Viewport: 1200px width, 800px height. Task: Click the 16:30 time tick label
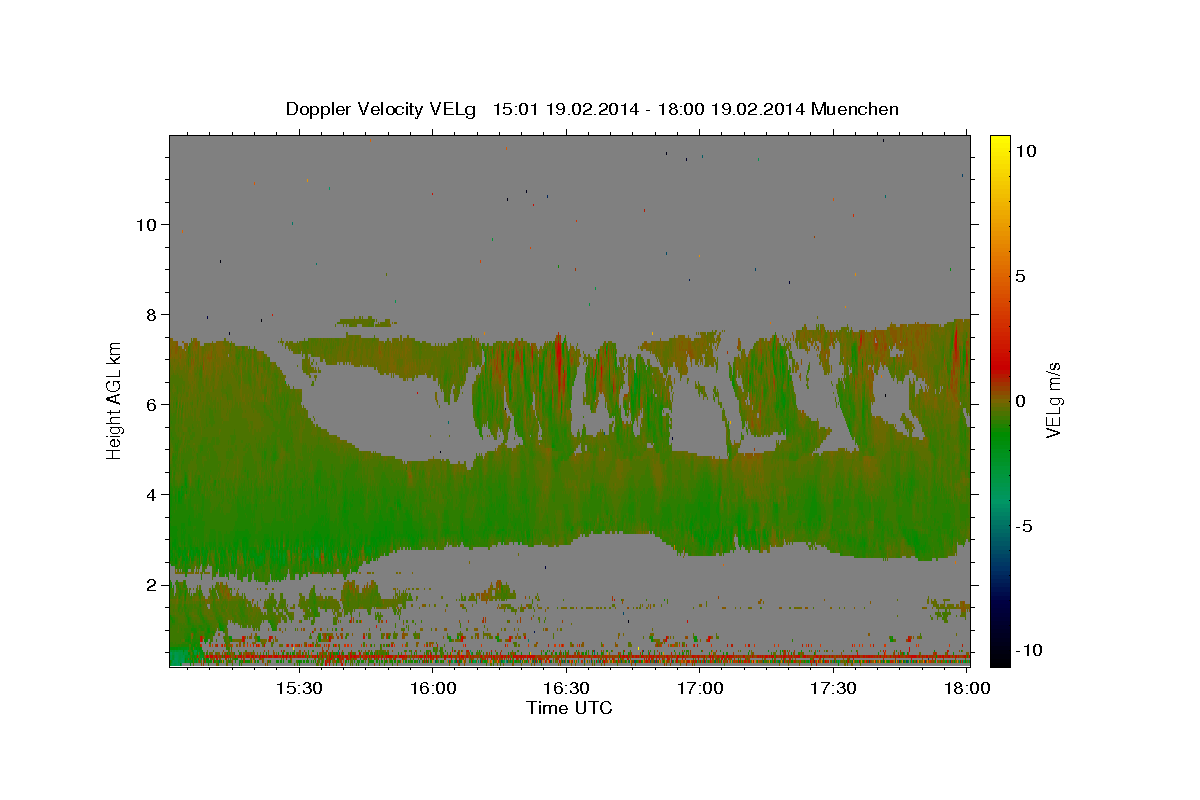(566, 689)
